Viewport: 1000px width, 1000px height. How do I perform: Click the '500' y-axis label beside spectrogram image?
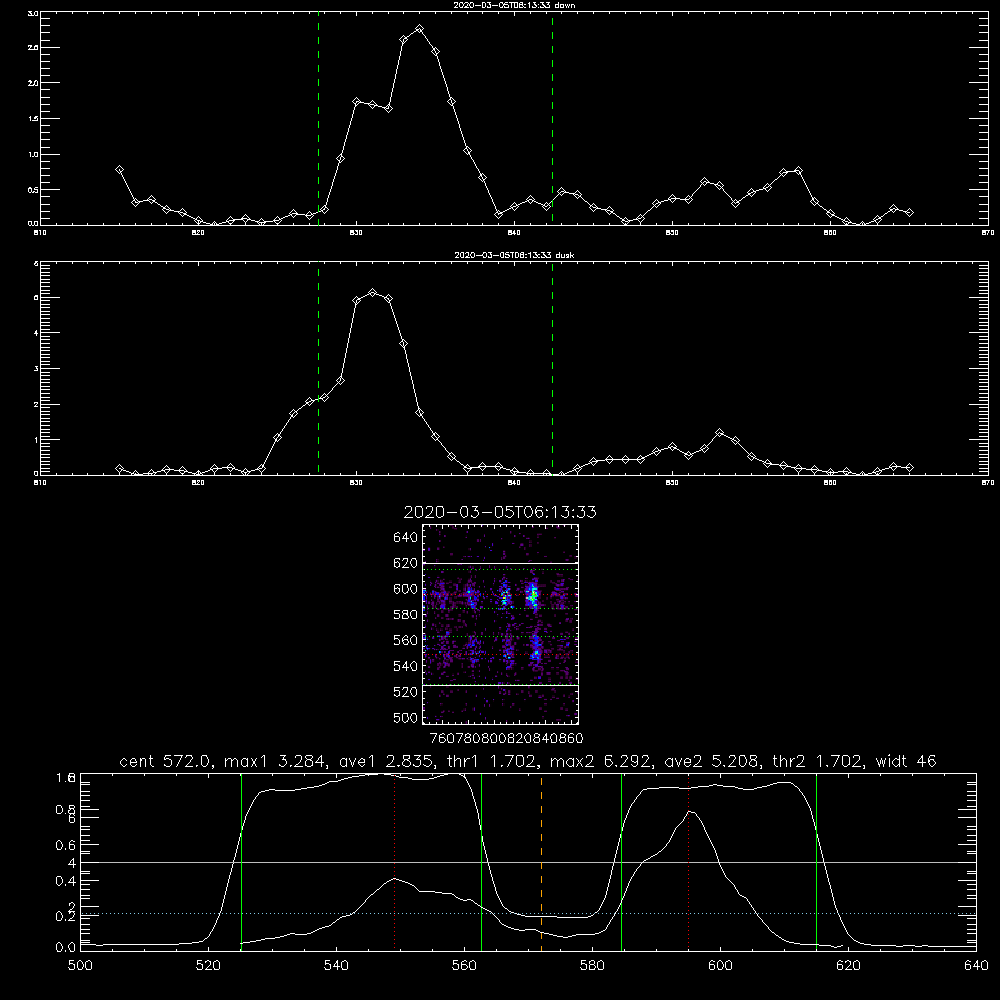[x=406, y=718]
